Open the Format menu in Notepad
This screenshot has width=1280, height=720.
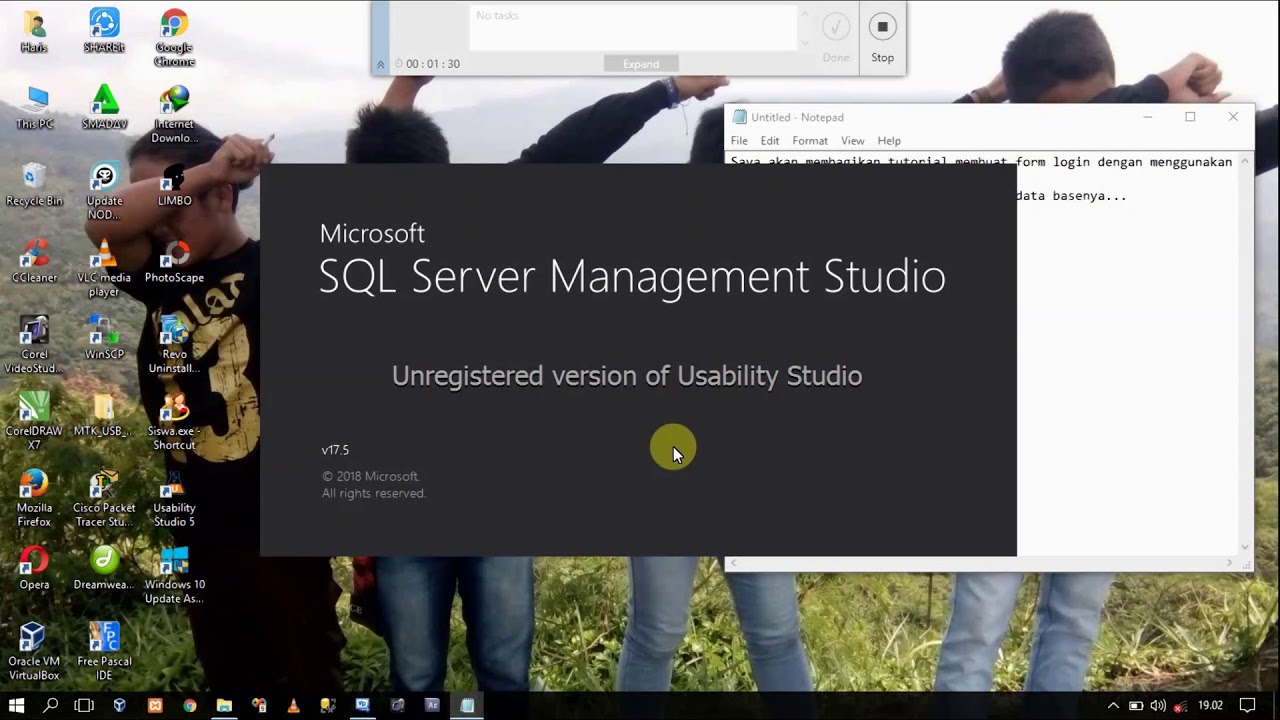tap(810, 141)
